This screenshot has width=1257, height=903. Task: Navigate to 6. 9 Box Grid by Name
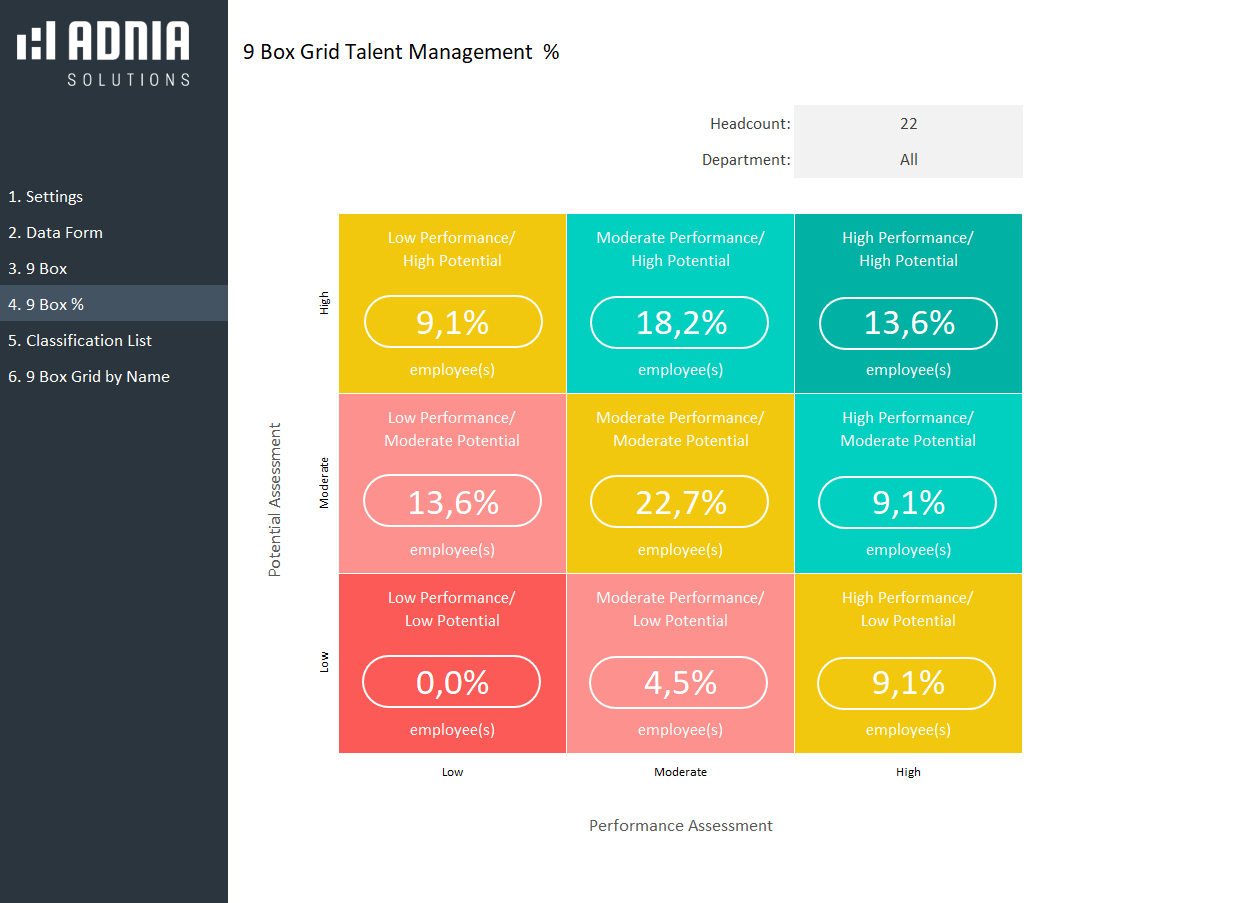click(x=89, y=377)
